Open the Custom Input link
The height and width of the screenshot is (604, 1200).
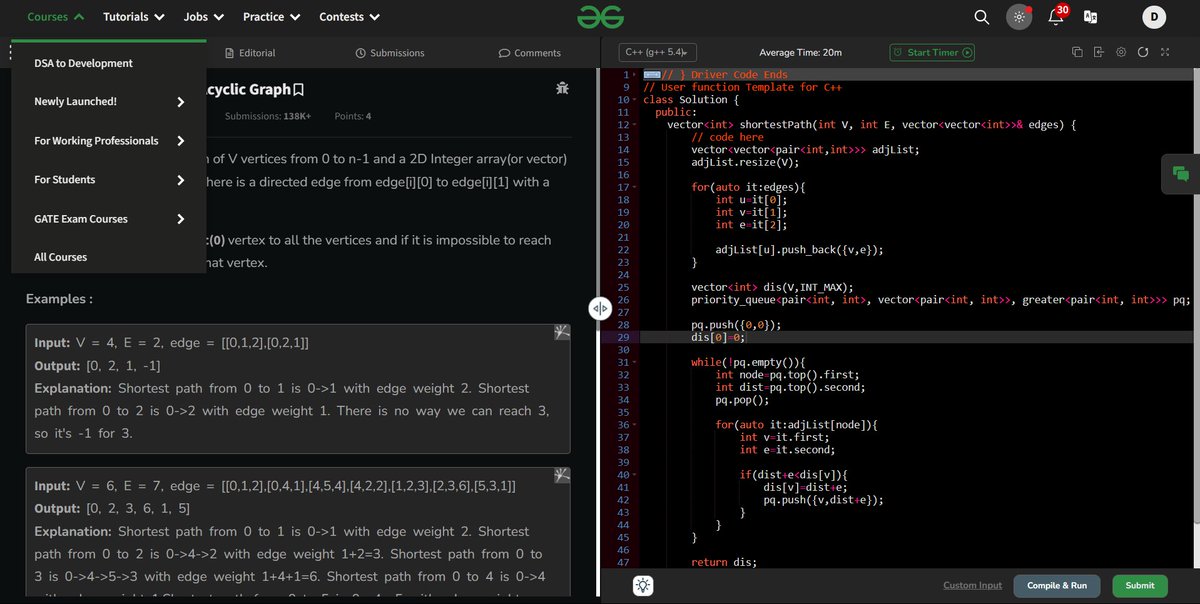tap(971, 585)
